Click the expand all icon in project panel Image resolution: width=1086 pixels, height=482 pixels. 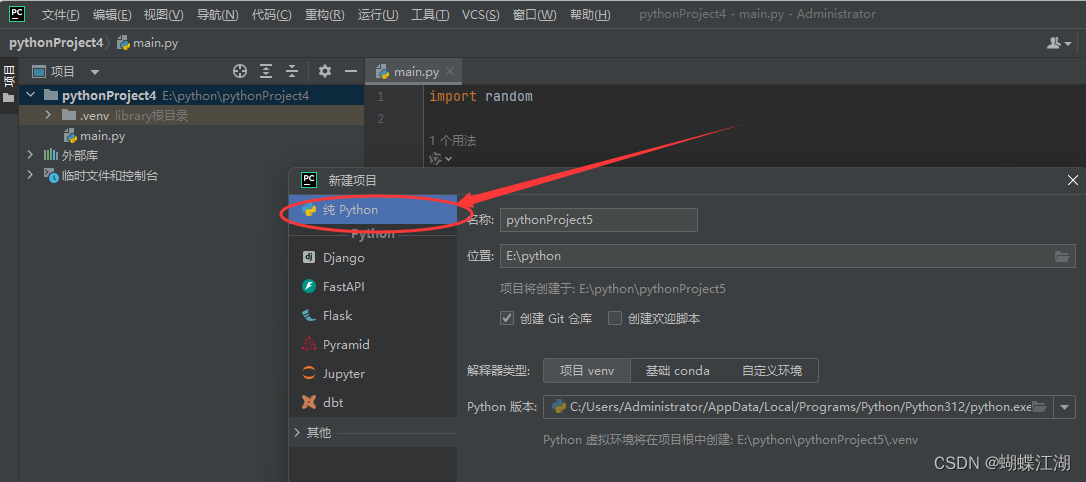[266, 71]
